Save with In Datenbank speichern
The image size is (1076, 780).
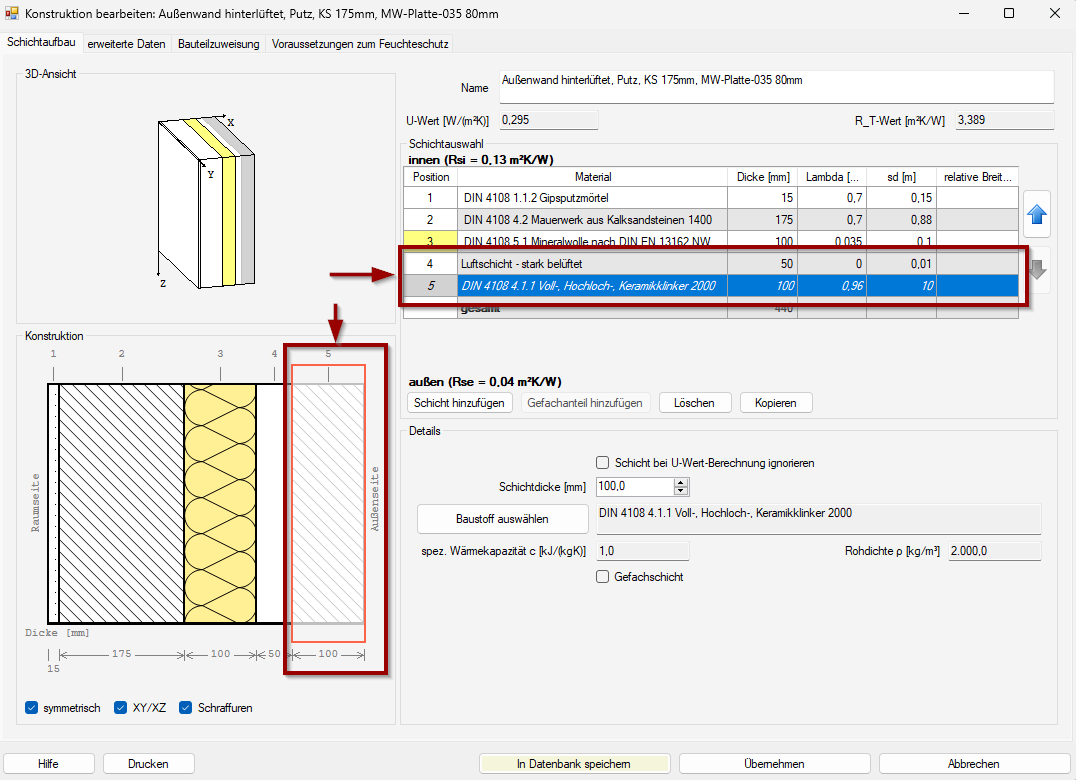(x=574, y=764)
